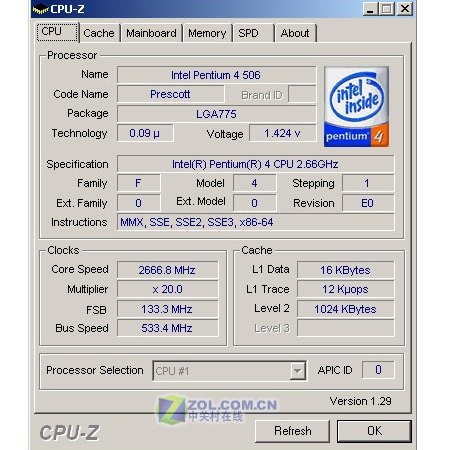
Task: Click the Package value LGA775
Action: 216,114
